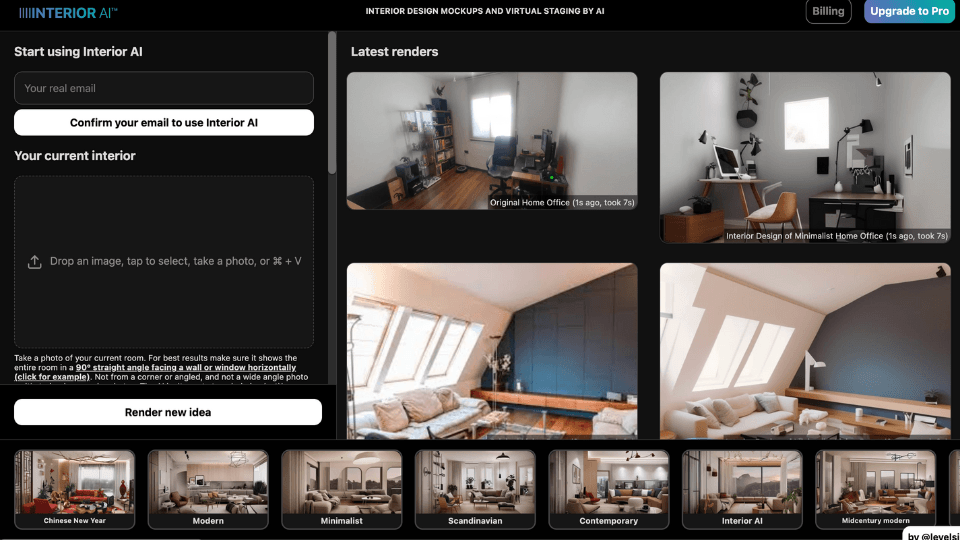Image resolution: width=960 pixels, height=540 pixels.
Task: Select the Chinese New Year style
Action: (x=75, y=489)
